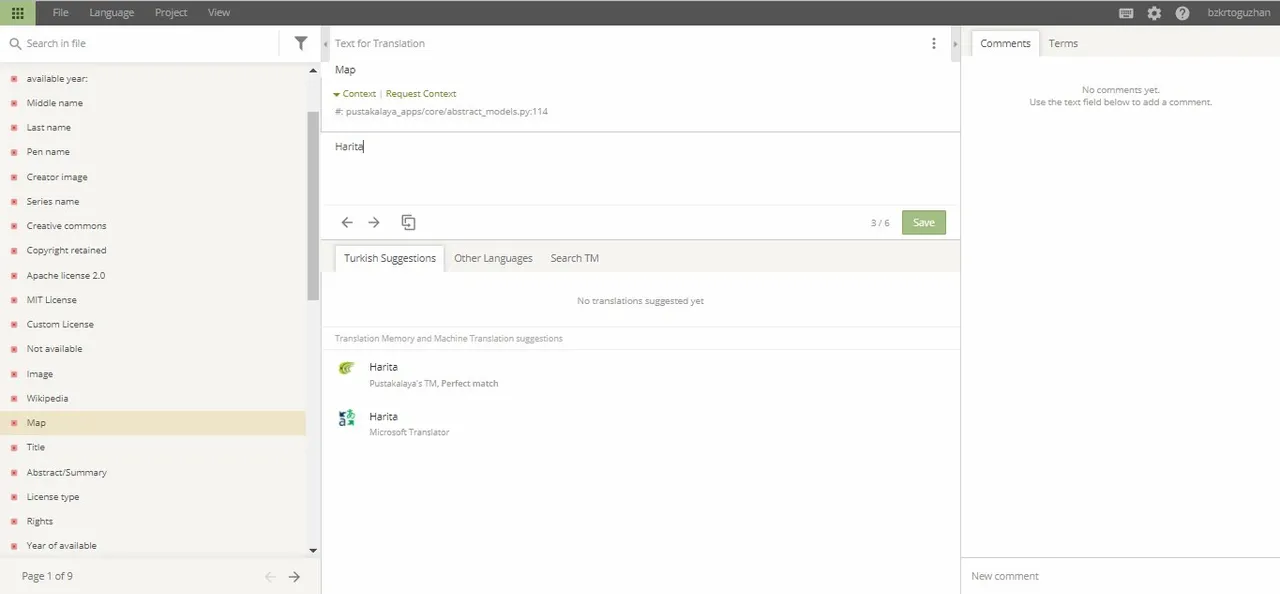The height and width of the screenshot is (594, 1280).
Task: Click the copy source icon
Action: click(x=408, y=222)
